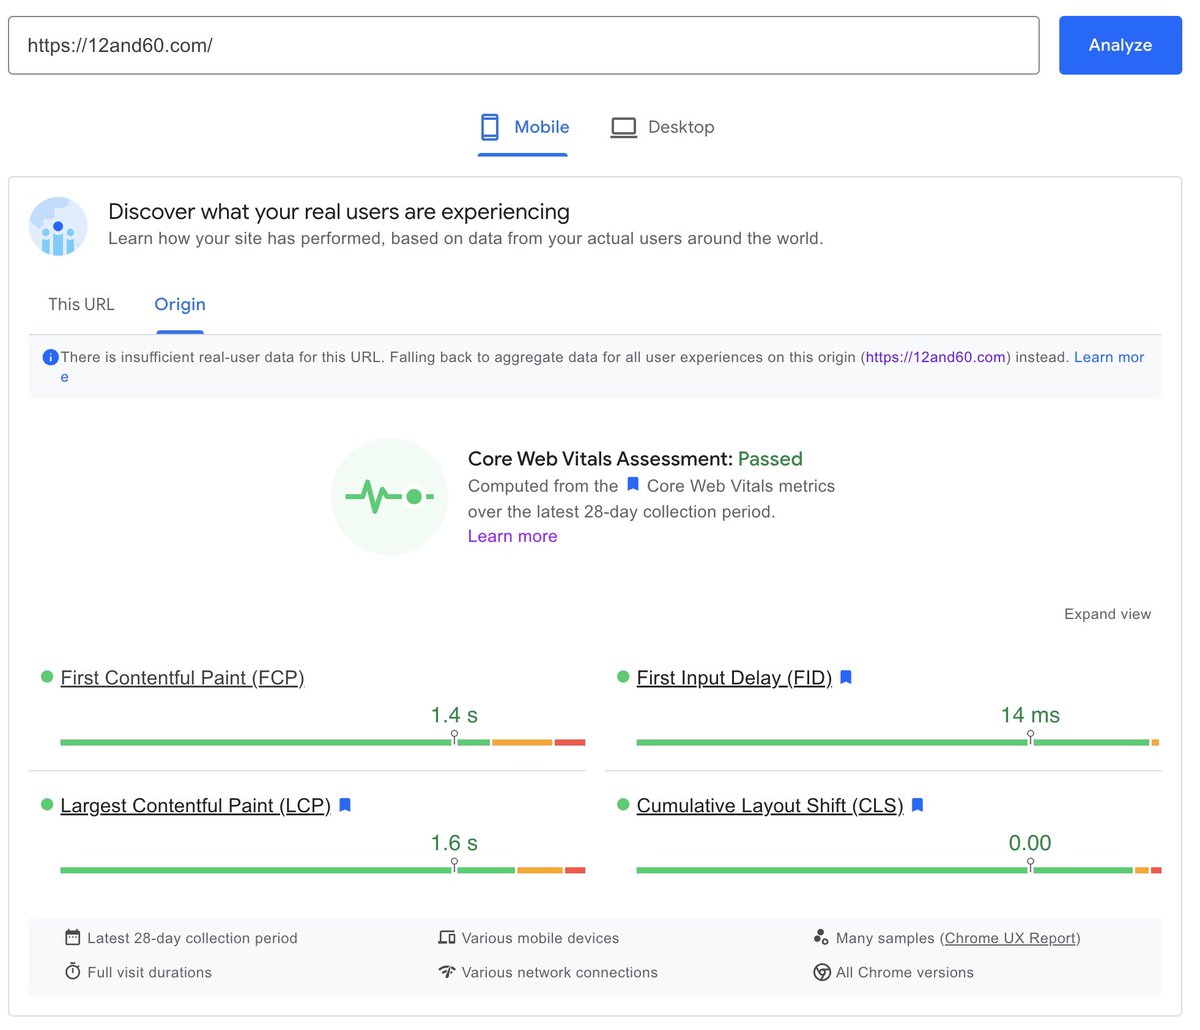
Task: Click Full visit durations text
Action: [149, 972]
